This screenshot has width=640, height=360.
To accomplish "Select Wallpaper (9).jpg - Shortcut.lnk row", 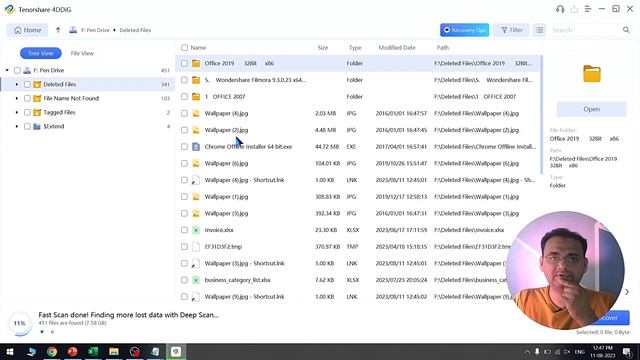I will pyautogui.click(x=359, y=297).
